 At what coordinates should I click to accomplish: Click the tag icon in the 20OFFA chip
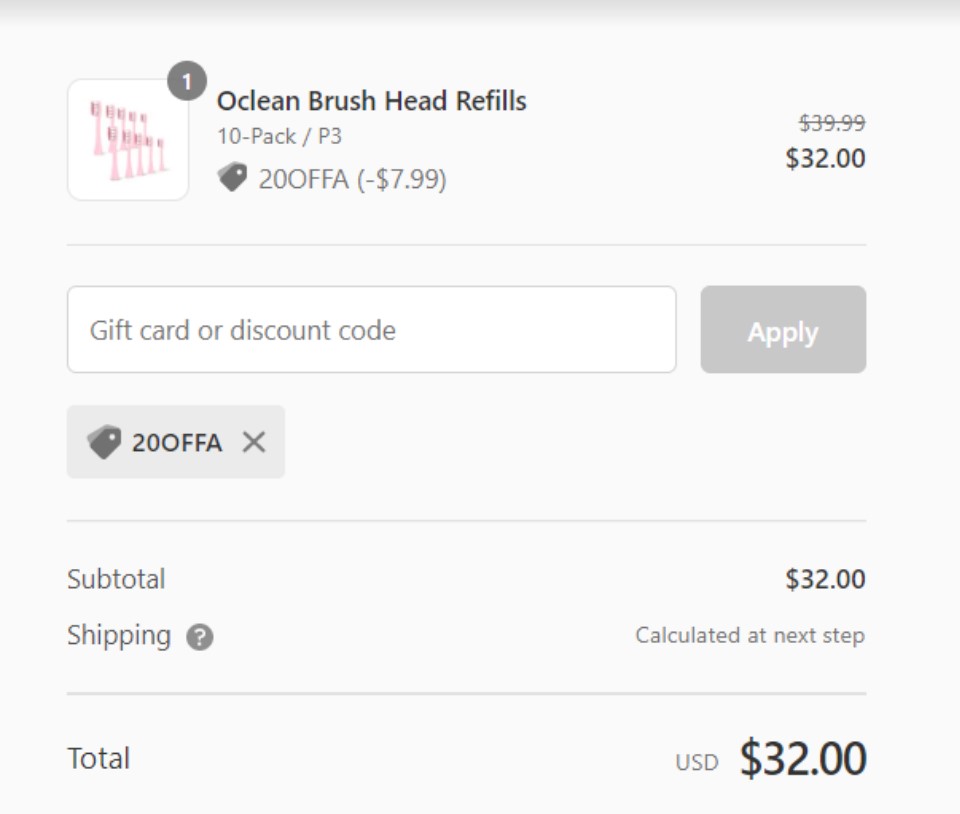coord(104,442)
